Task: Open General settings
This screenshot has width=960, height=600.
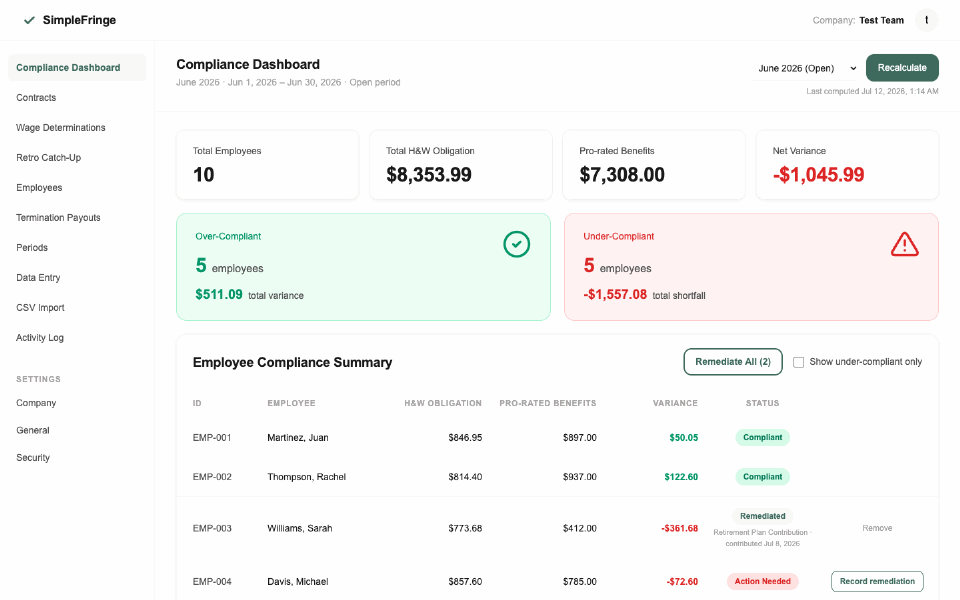Action: [x=33, y=430]
